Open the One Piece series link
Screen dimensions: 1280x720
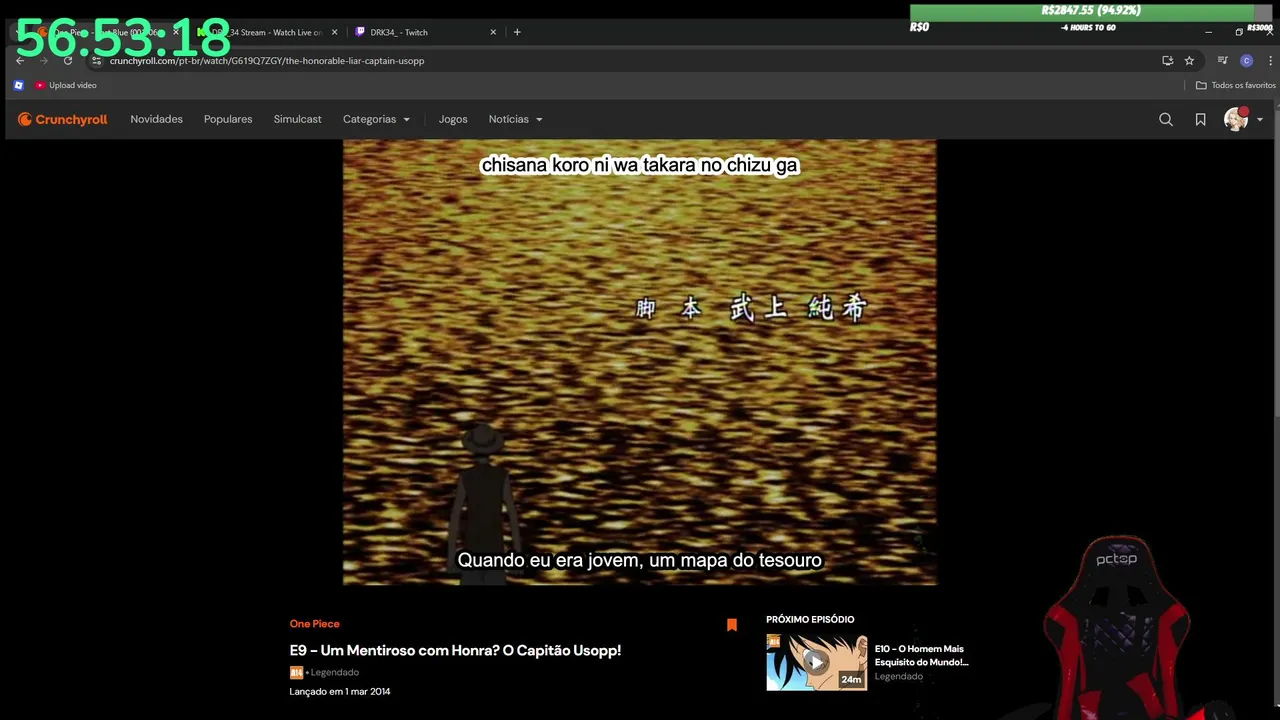[x=315, y=624]
